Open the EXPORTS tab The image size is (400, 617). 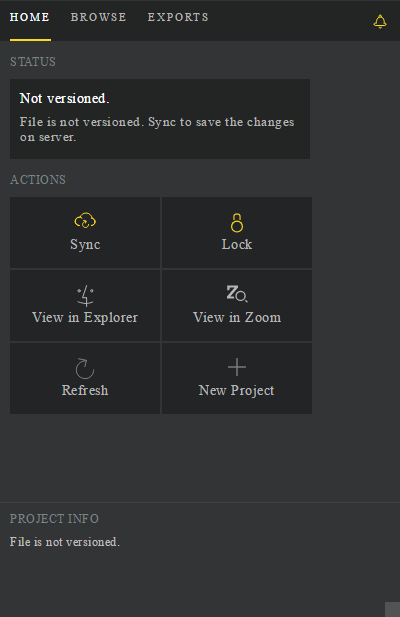tap(178, 17)
